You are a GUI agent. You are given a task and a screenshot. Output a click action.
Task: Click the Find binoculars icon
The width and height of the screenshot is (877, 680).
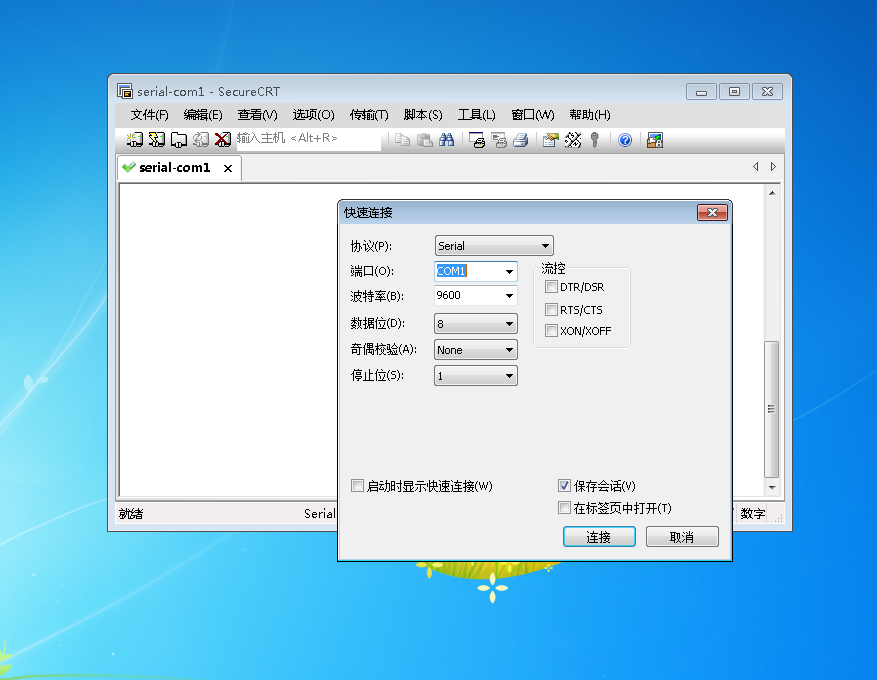click(x=446, y=139)
